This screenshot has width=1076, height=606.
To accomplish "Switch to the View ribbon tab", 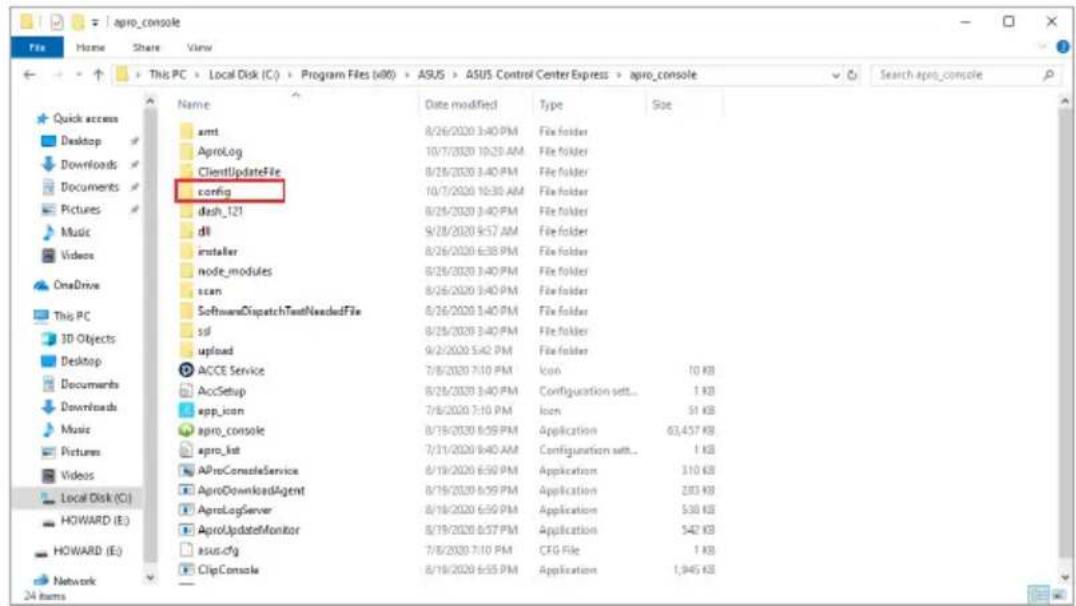I will [199, 47].
